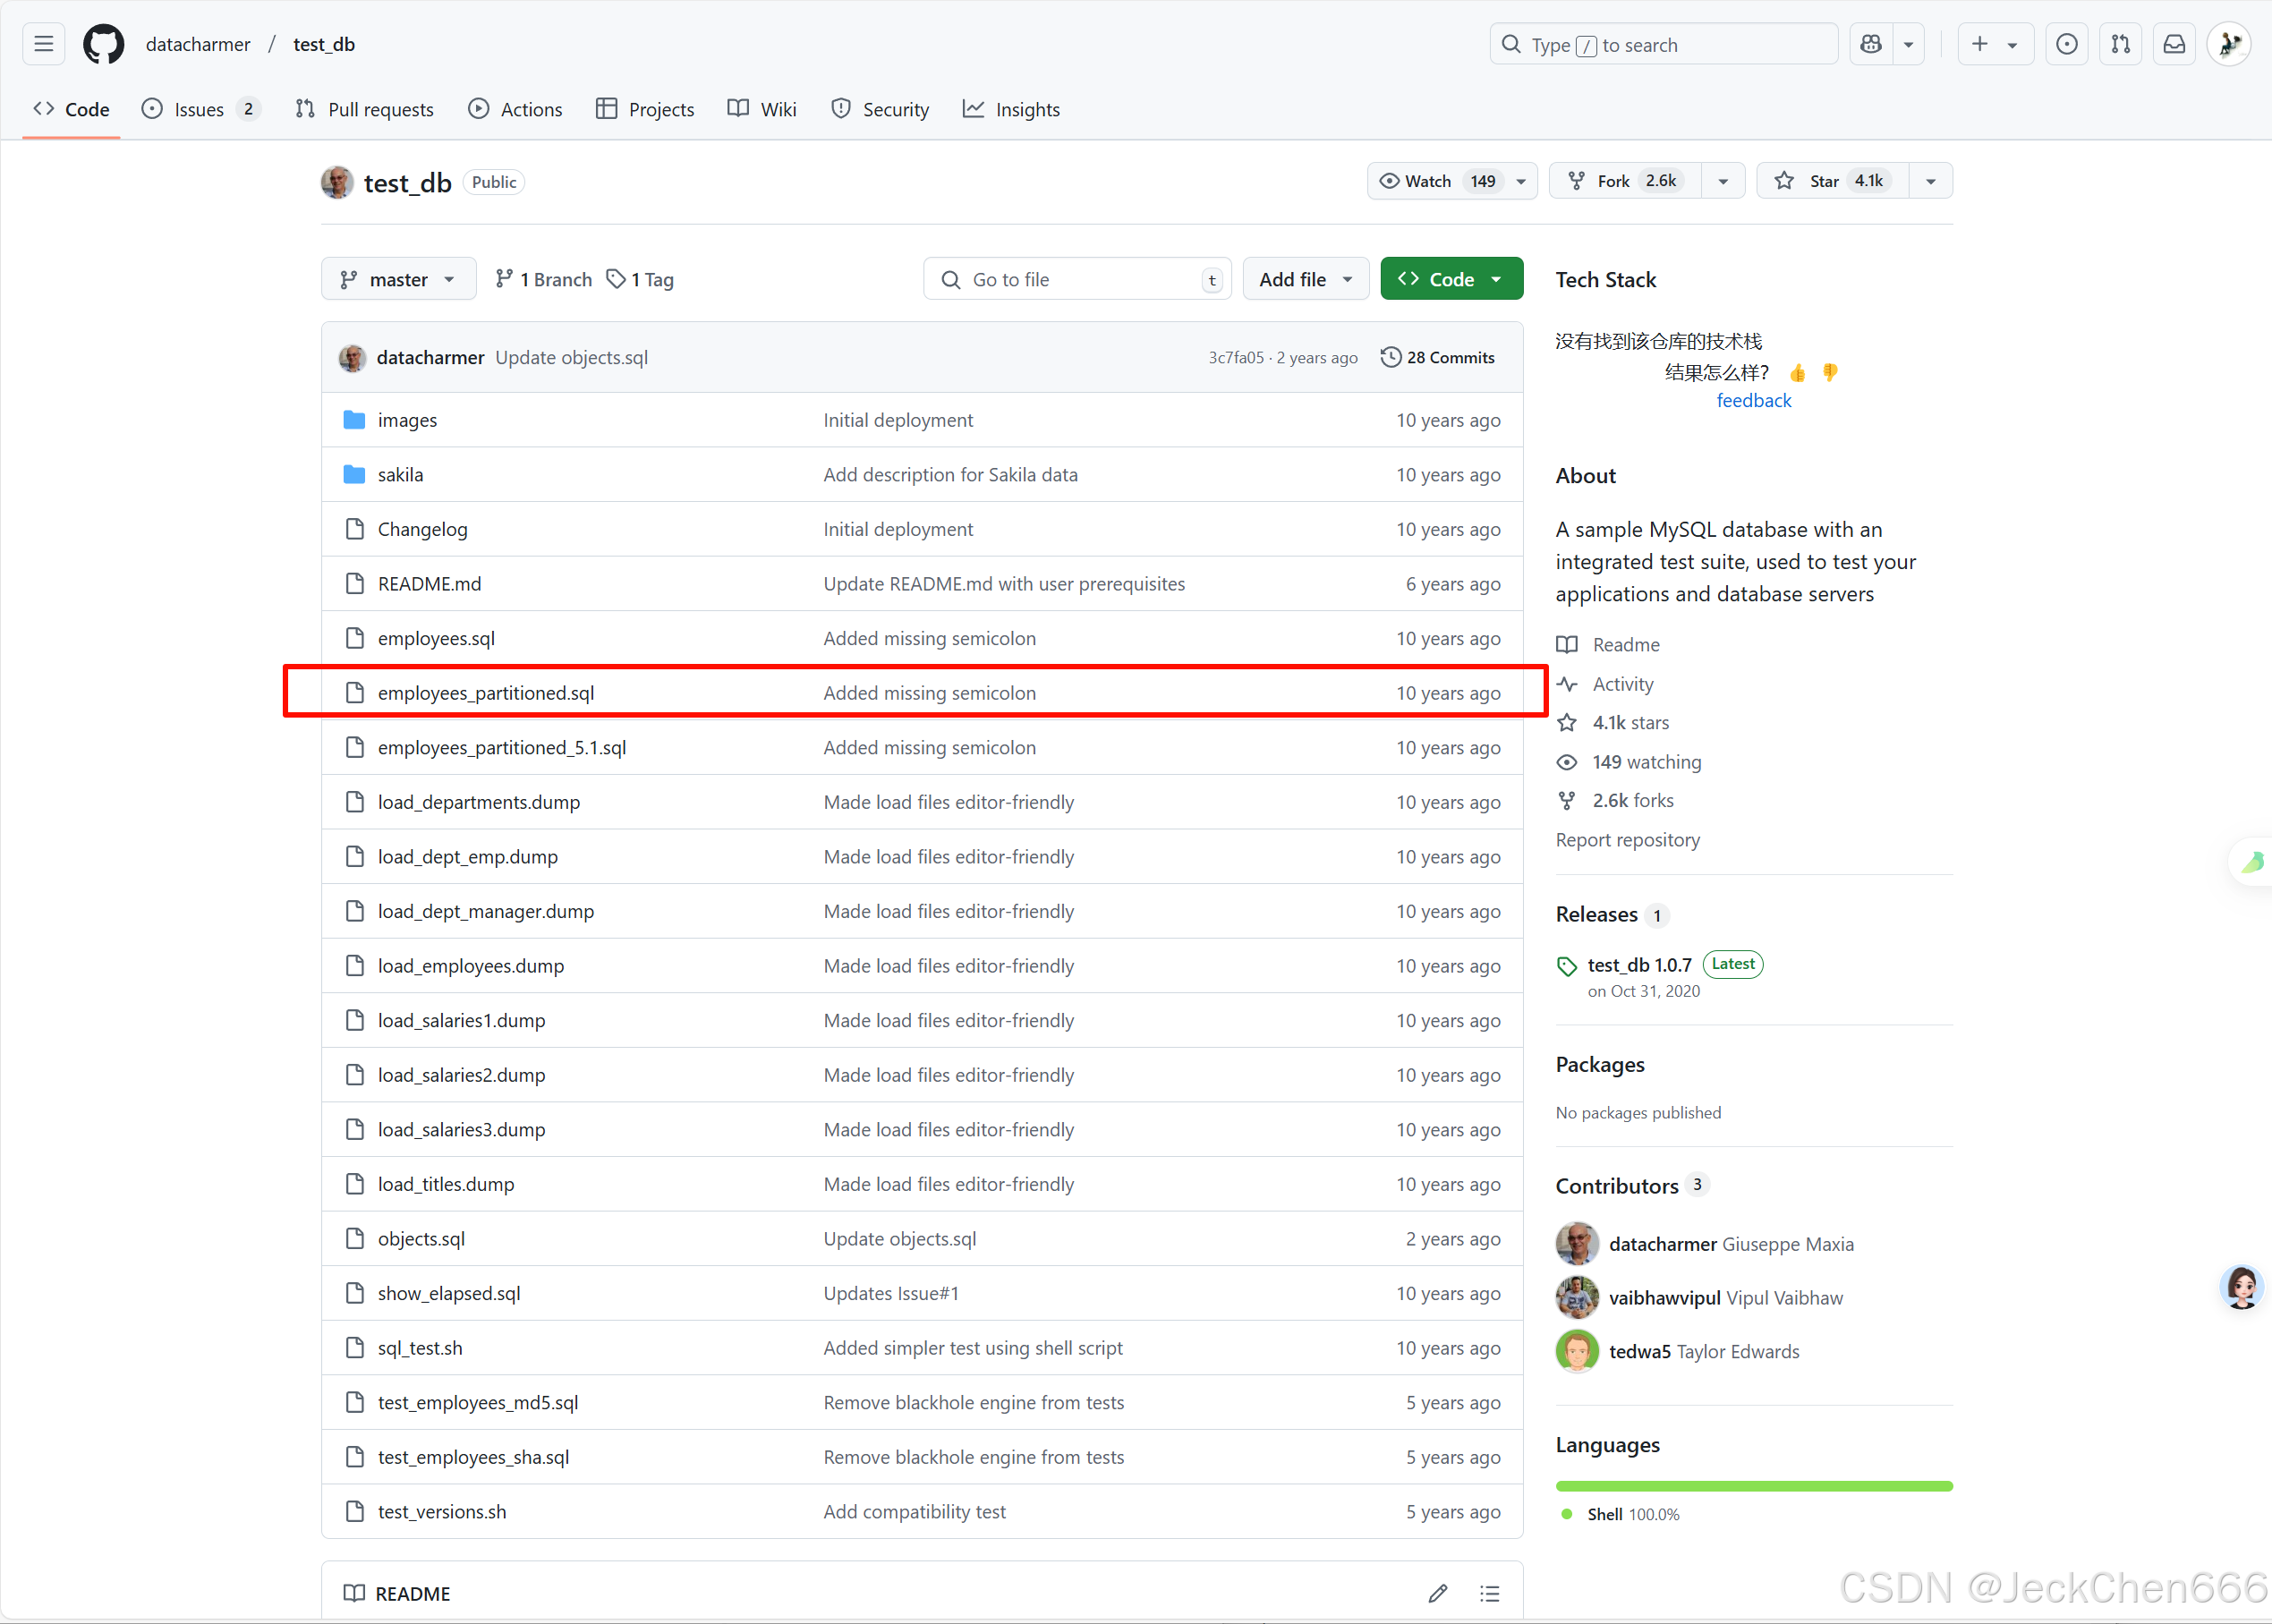View commit history via the clock icon

point(1391,357)
